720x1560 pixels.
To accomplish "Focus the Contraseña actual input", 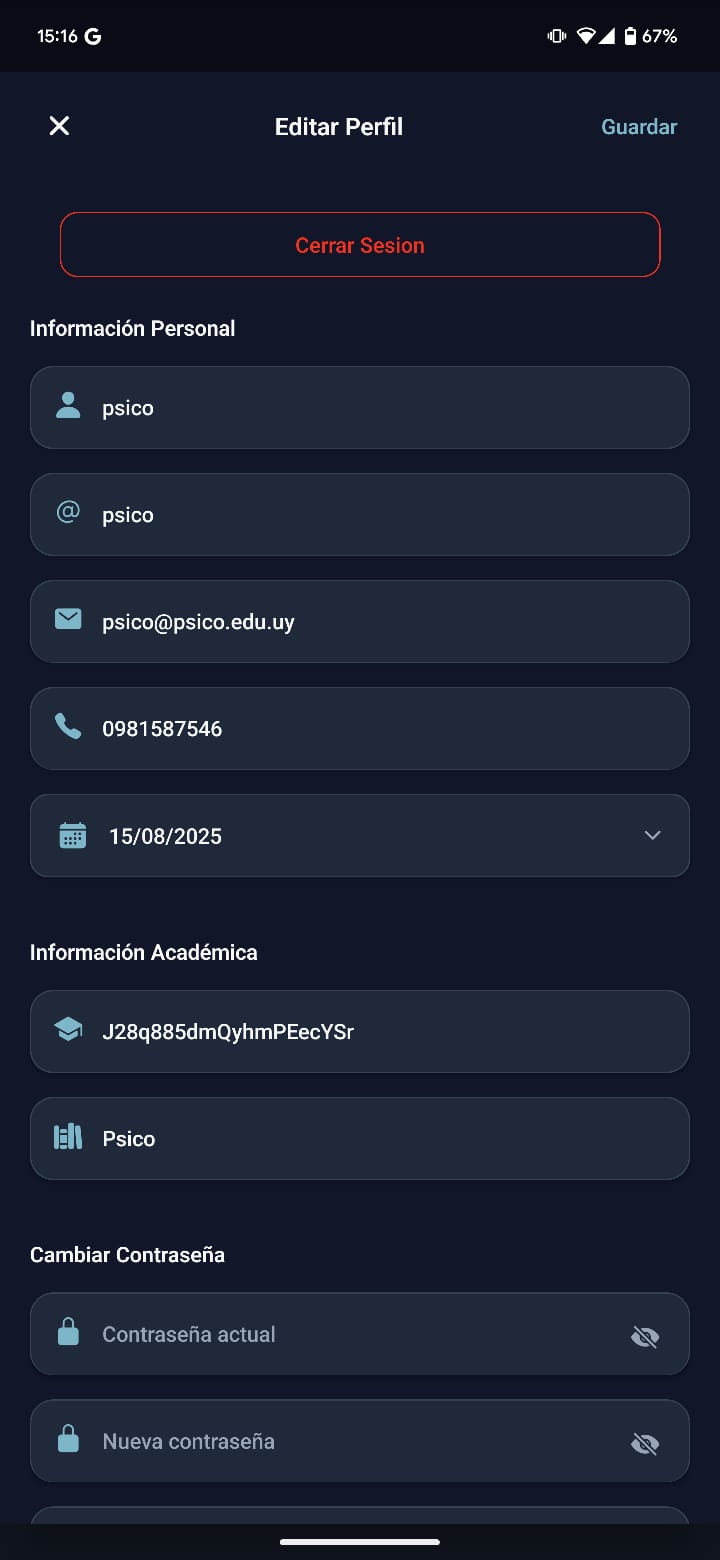I will [x=350, y=1335].
